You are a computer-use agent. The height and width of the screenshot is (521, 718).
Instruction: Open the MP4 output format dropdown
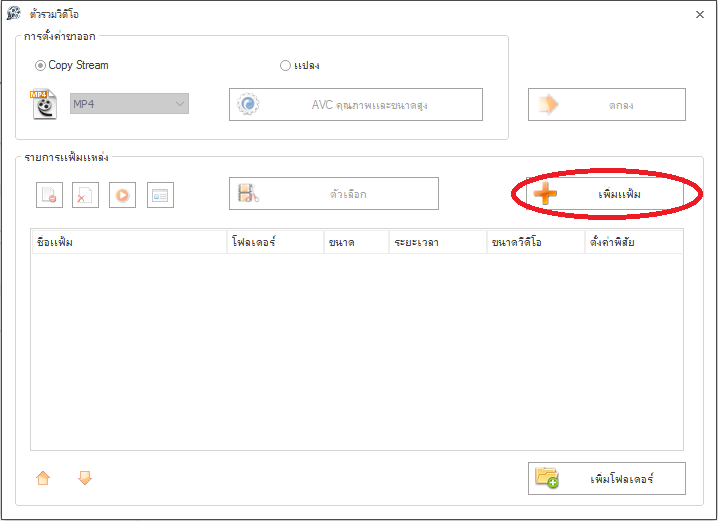coord(129,104)
